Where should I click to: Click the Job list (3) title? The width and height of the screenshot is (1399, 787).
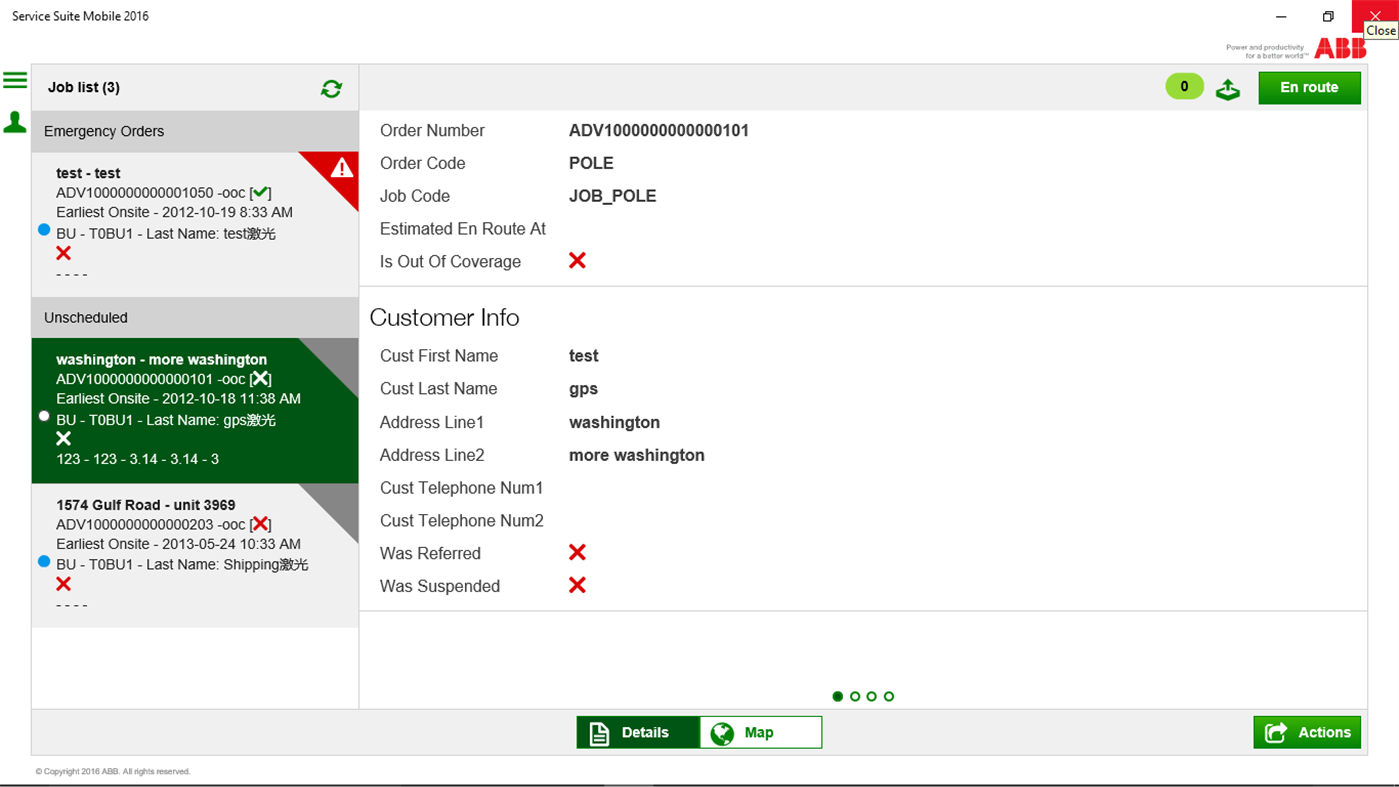[84, 87]
